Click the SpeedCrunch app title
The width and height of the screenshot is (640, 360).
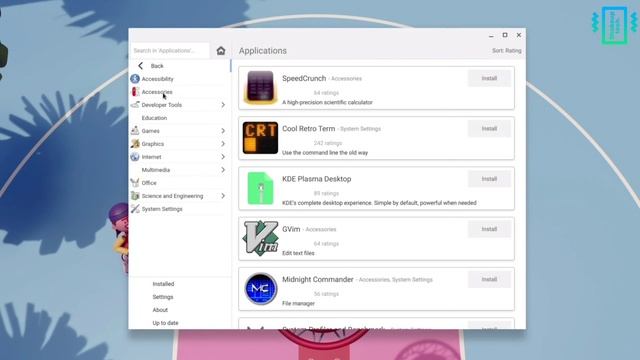click(304, 78)
